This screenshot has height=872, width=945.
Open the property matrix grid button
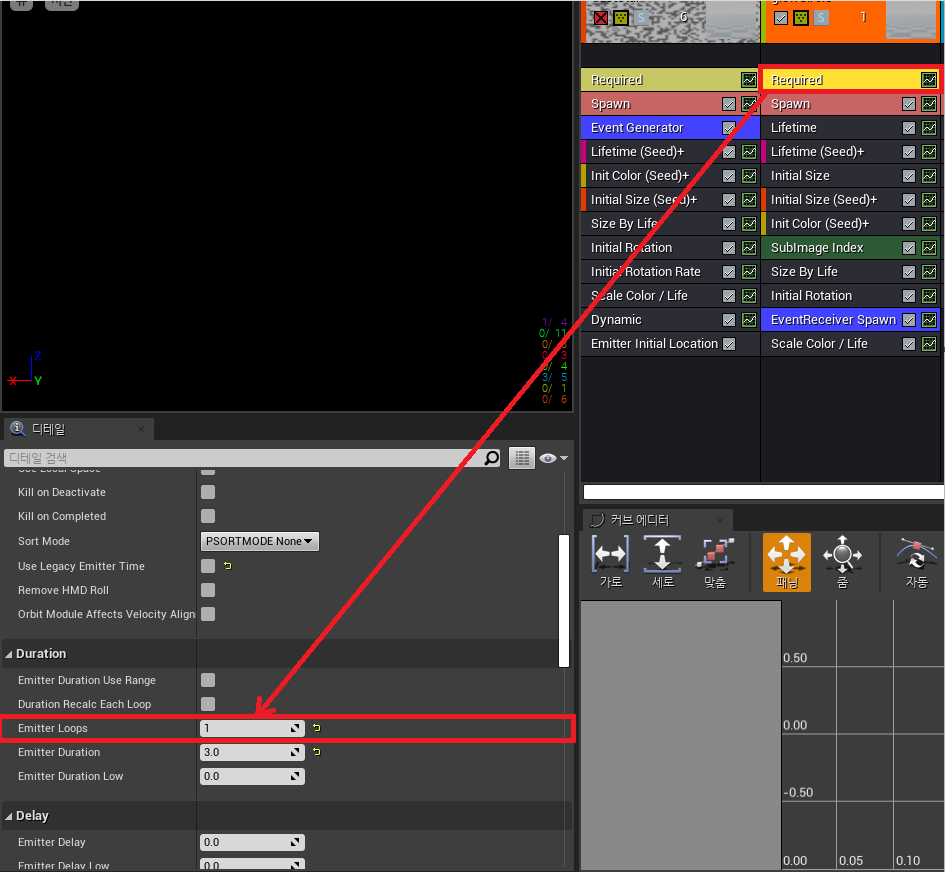[522, 458]
